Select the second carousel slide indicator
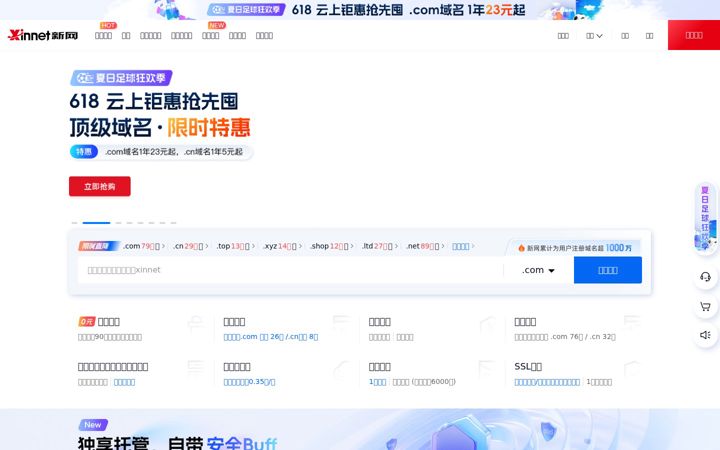720x450 pixels. (x=96, y=223)
